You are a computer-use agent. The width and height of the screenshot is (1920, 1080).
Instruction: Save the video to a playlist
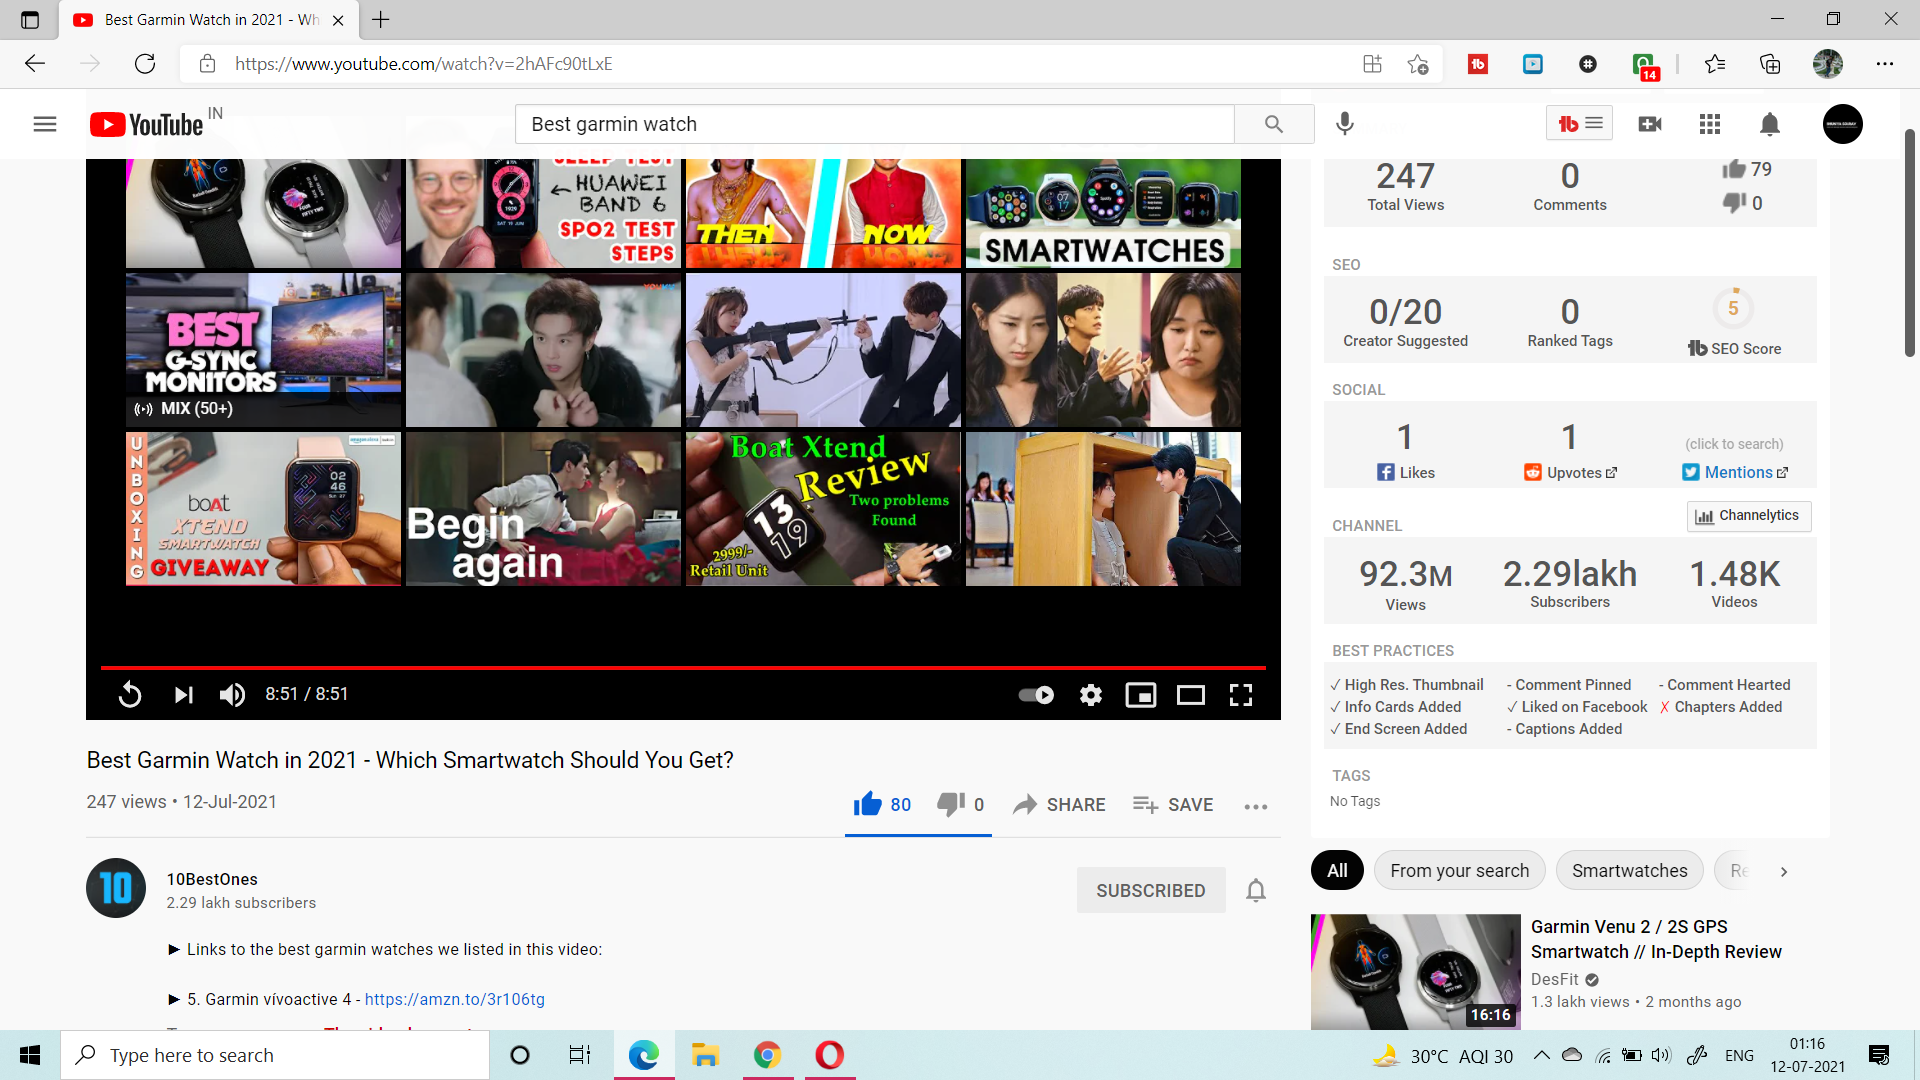[x=1173, y=805]
